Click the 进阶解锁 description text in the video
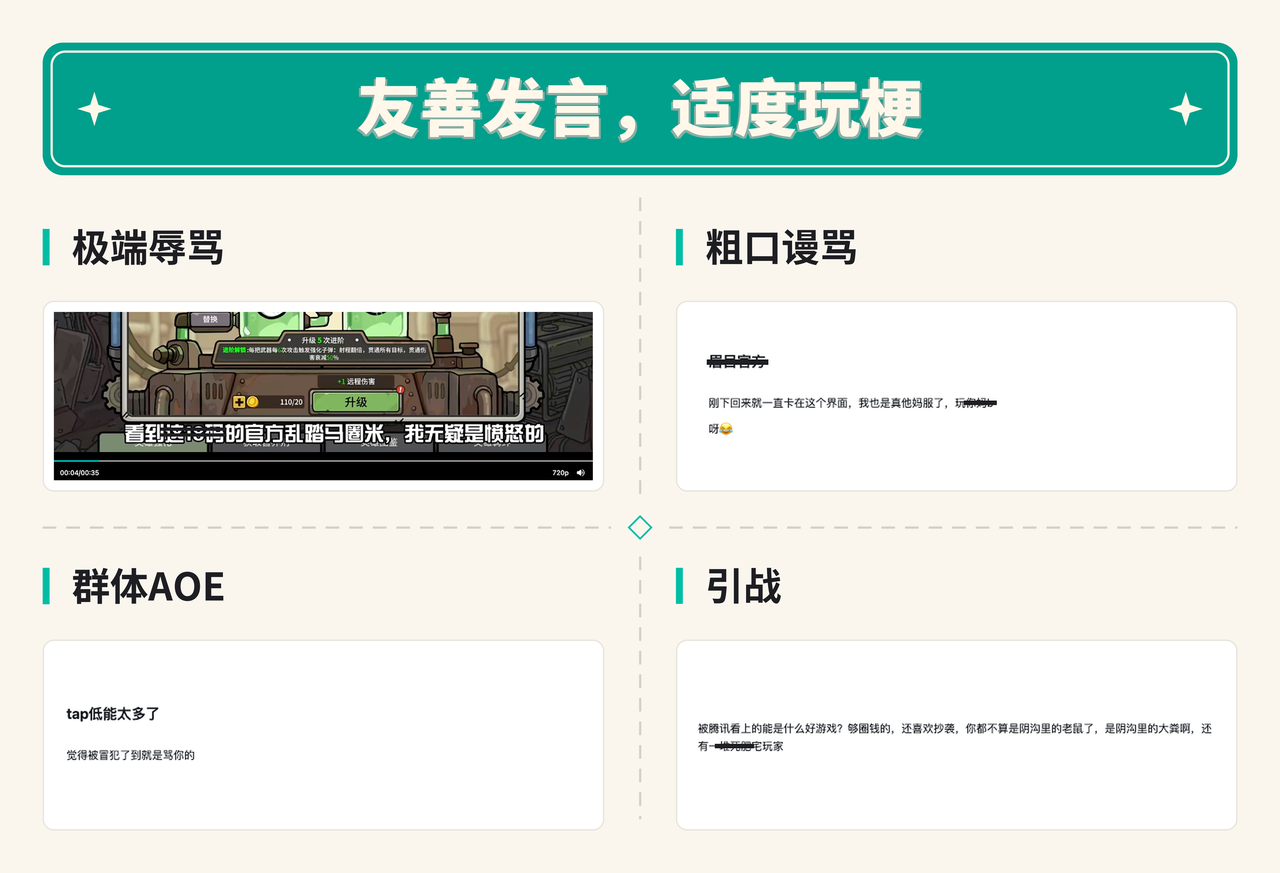Viewport: 1280px width, 873px height. 324,353
